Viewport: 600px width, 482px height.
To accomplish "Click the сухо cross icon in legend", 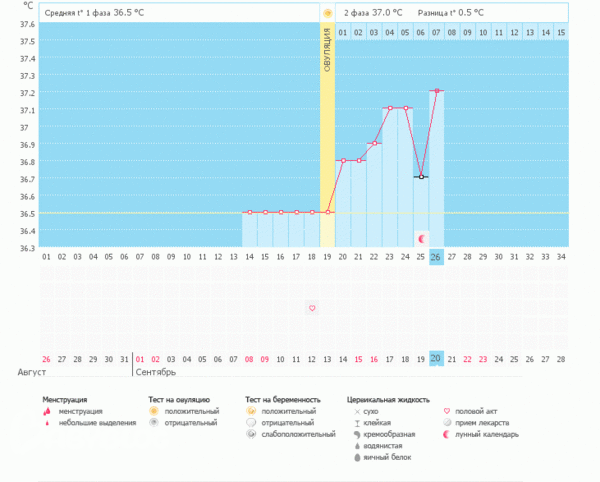I will 357,410.
